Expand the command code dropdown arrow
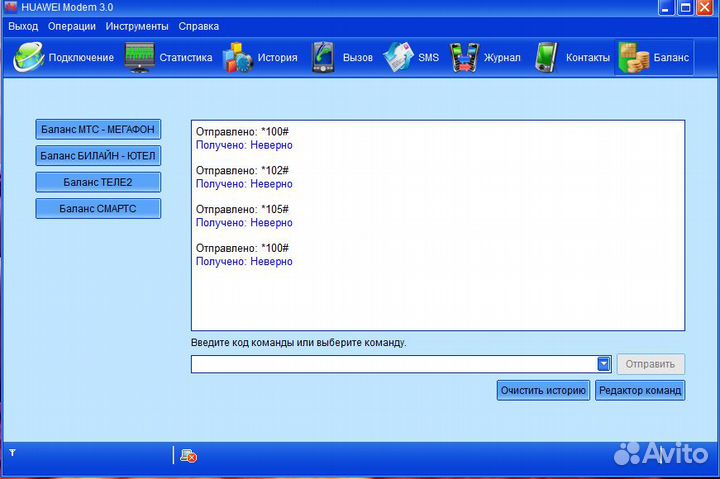The height and width of the screenshot is (479, 720). click(x=604, y=364)
